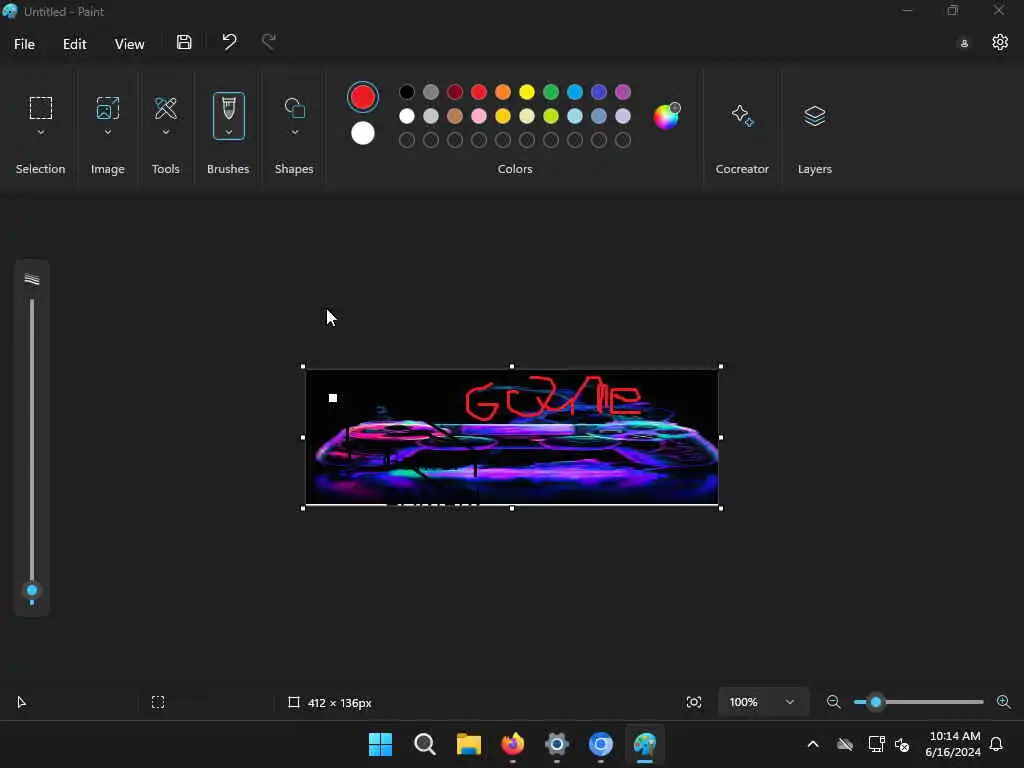The width and height of the screenshot is (1024, 768).
Task: Open taskbar Search
Action: tap(424, 744)
